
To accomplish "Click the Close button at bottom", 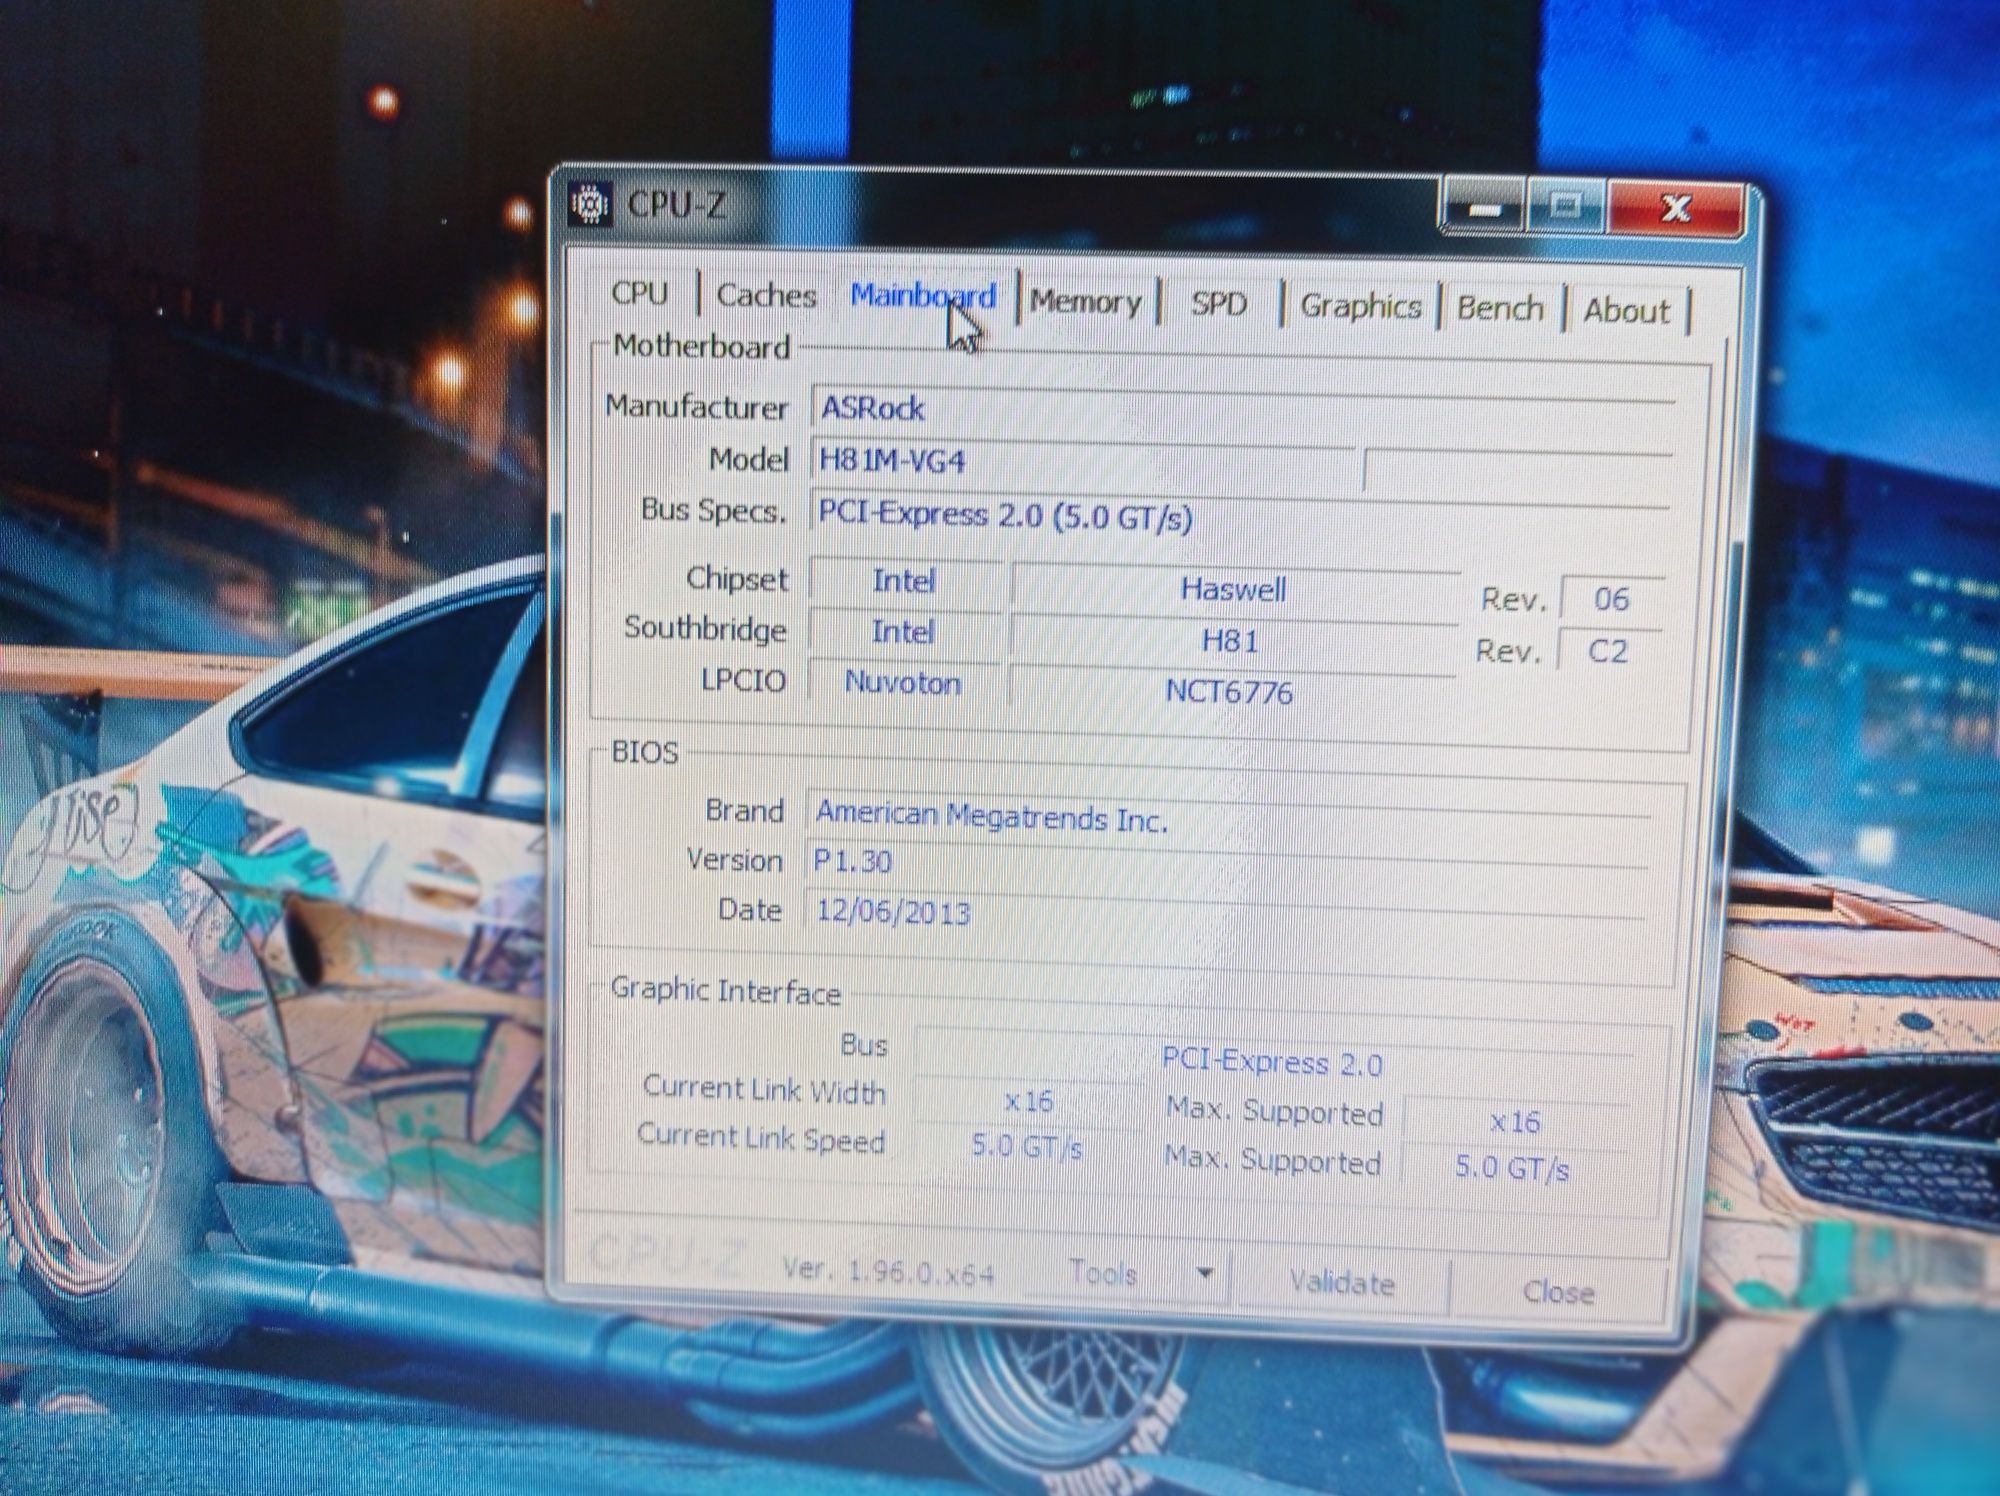I will tap(1558, 1292).
